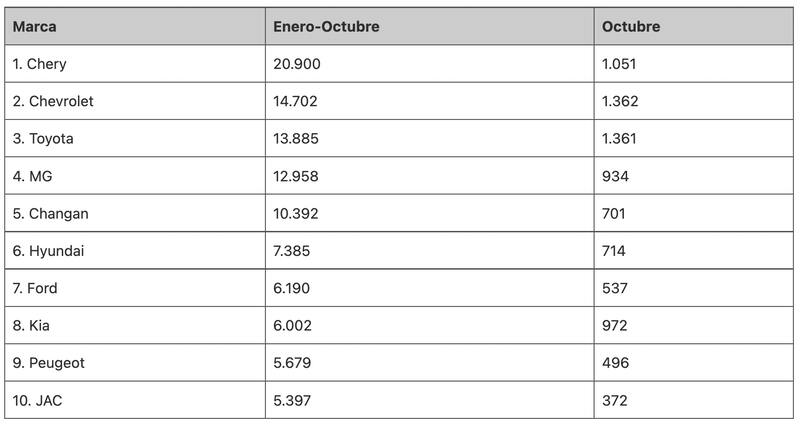Select the '2. Chevrolet' brand cell
This screenshot has height=425, width=800.
[x=53, y=101]
